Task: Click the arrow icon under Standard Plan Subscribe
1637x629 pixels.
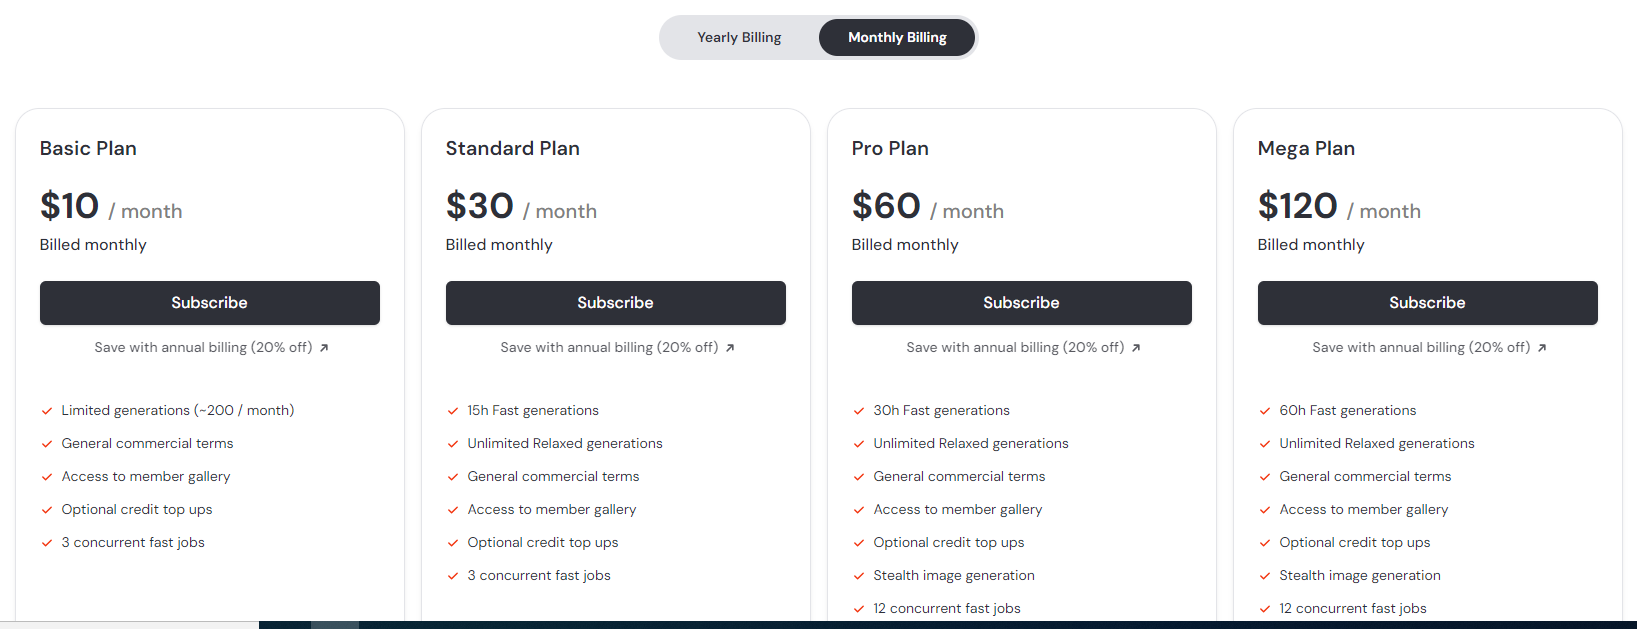Action: (x=730, y=348)
